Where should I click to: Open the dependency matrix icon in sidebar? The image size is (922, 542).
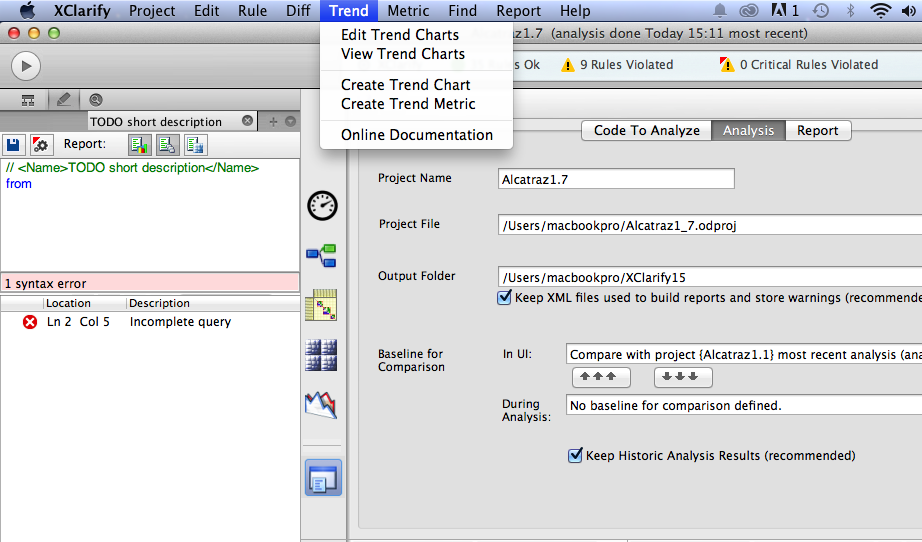click(x=321, y=305)
